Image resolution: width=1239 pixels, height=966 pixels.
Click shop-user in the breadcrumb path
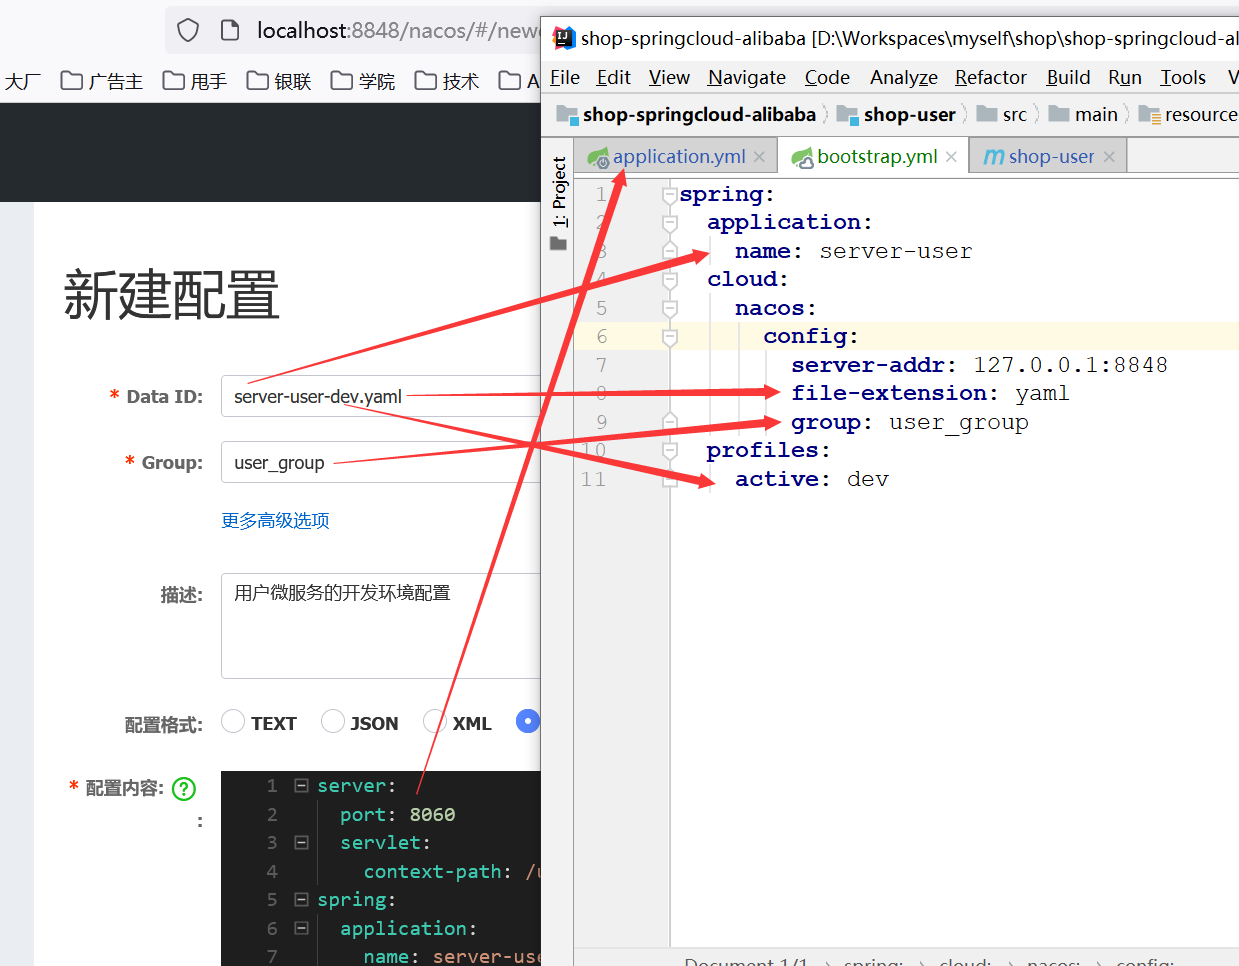[909, 115]
